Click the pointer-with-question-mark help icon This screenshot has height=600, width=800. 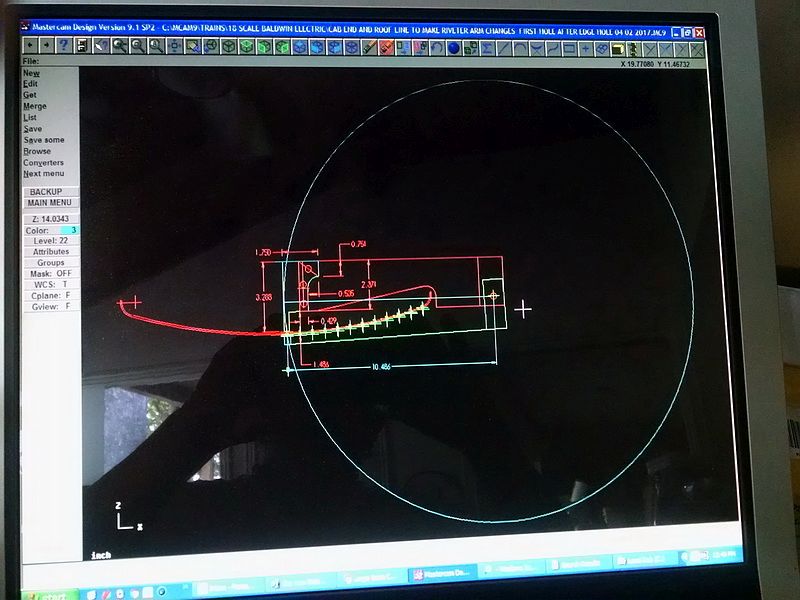pos(101,46)
